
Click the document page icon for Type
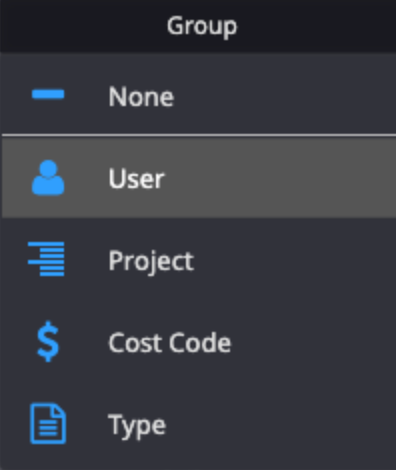[x=48, y=424]
